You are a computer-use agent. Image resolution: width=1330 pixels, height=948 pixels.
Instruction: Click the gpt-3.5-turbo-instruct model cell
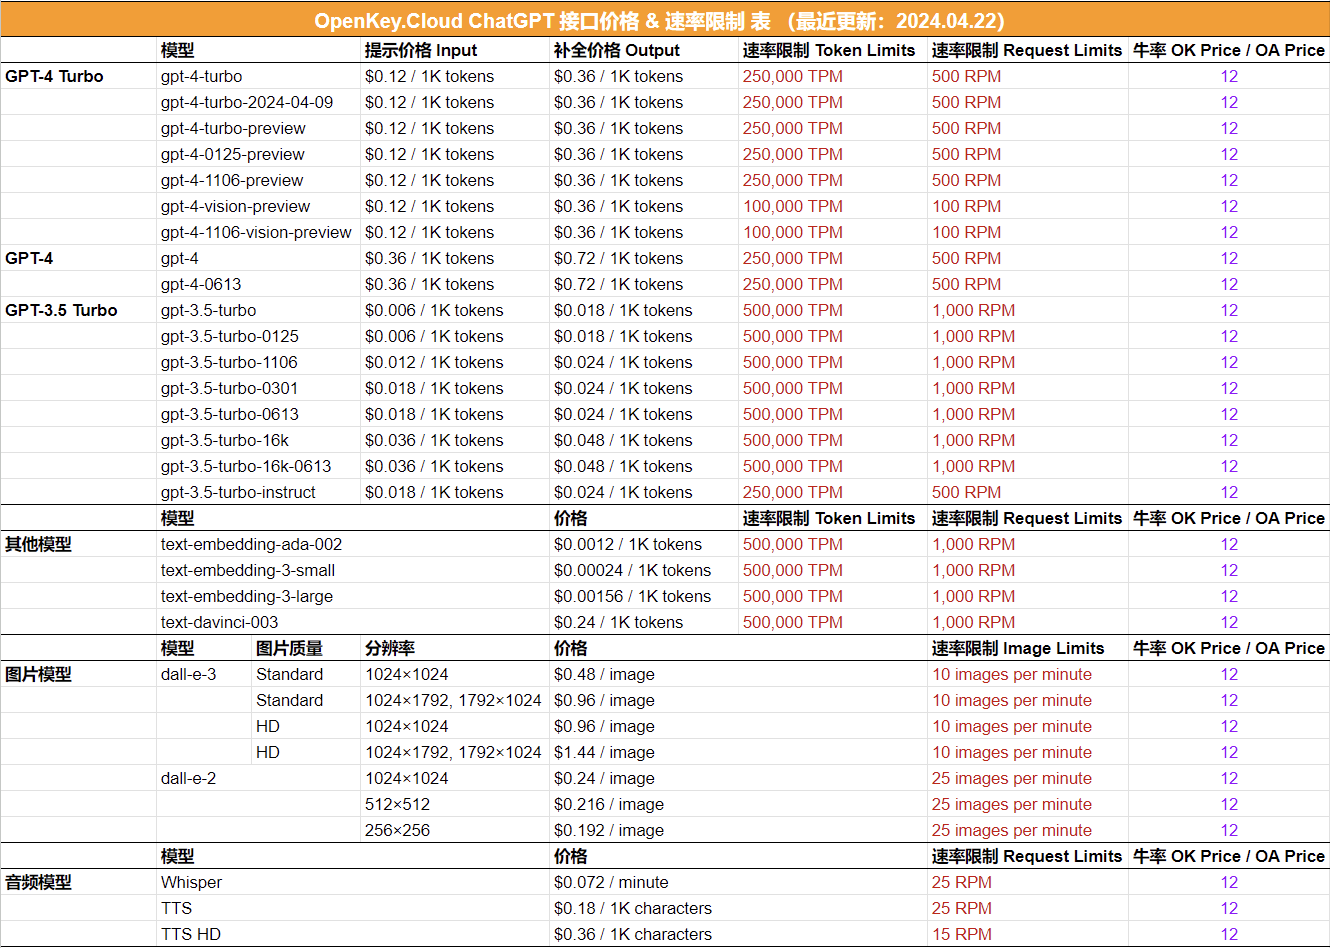tap(238, 492)
